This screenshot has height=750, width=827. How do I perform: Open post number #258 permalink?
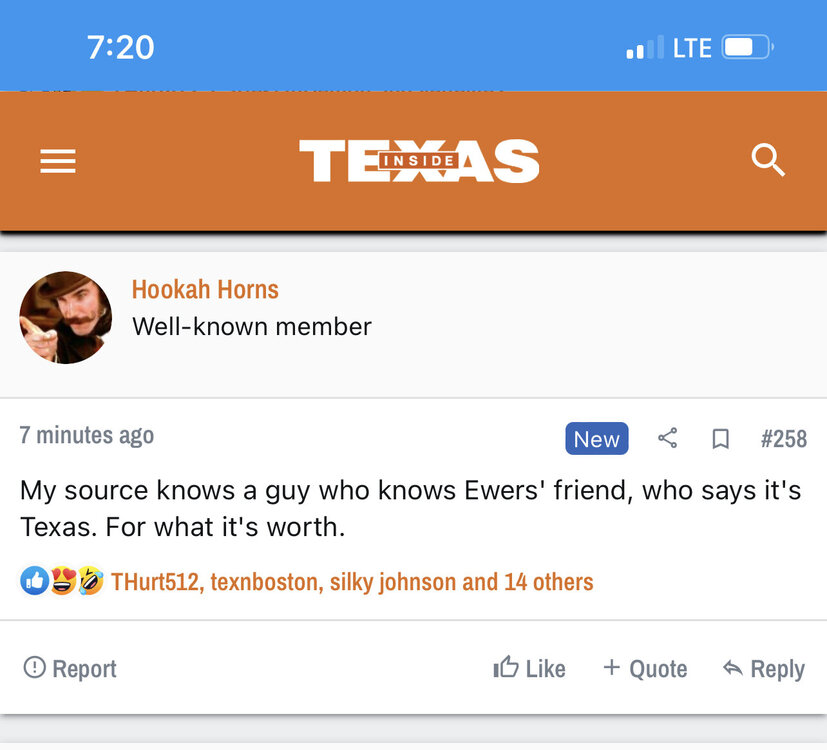click(783, 439)
